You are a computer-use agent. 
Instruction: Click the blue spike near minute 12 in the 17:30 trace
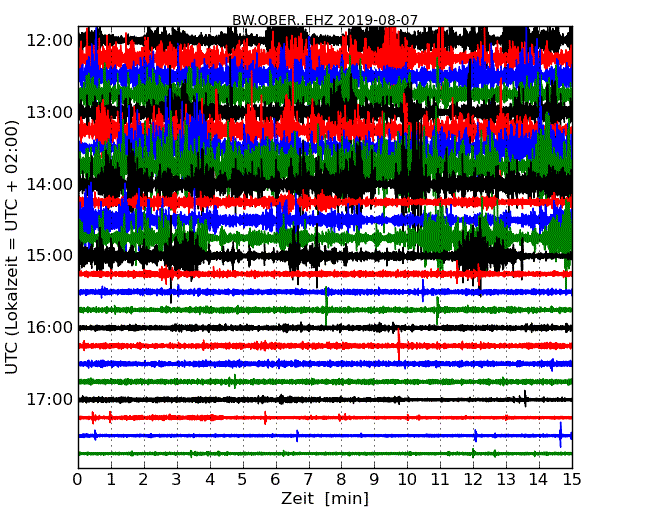[x=475, y=436]
